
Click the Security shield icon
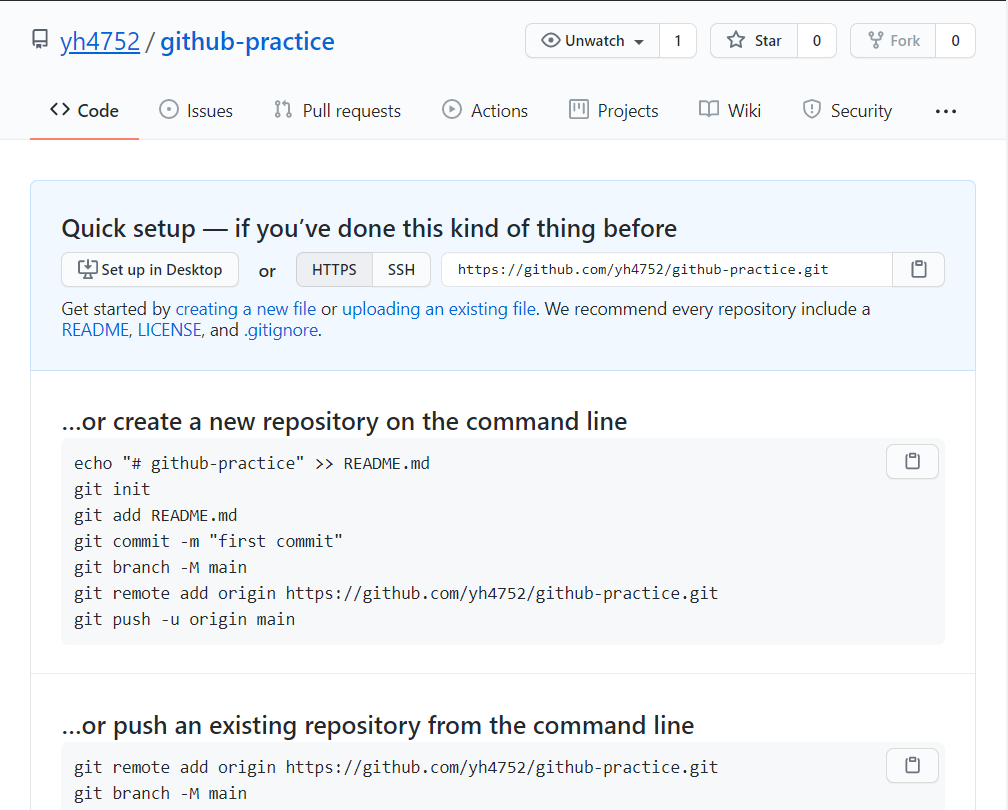[811, 109]
